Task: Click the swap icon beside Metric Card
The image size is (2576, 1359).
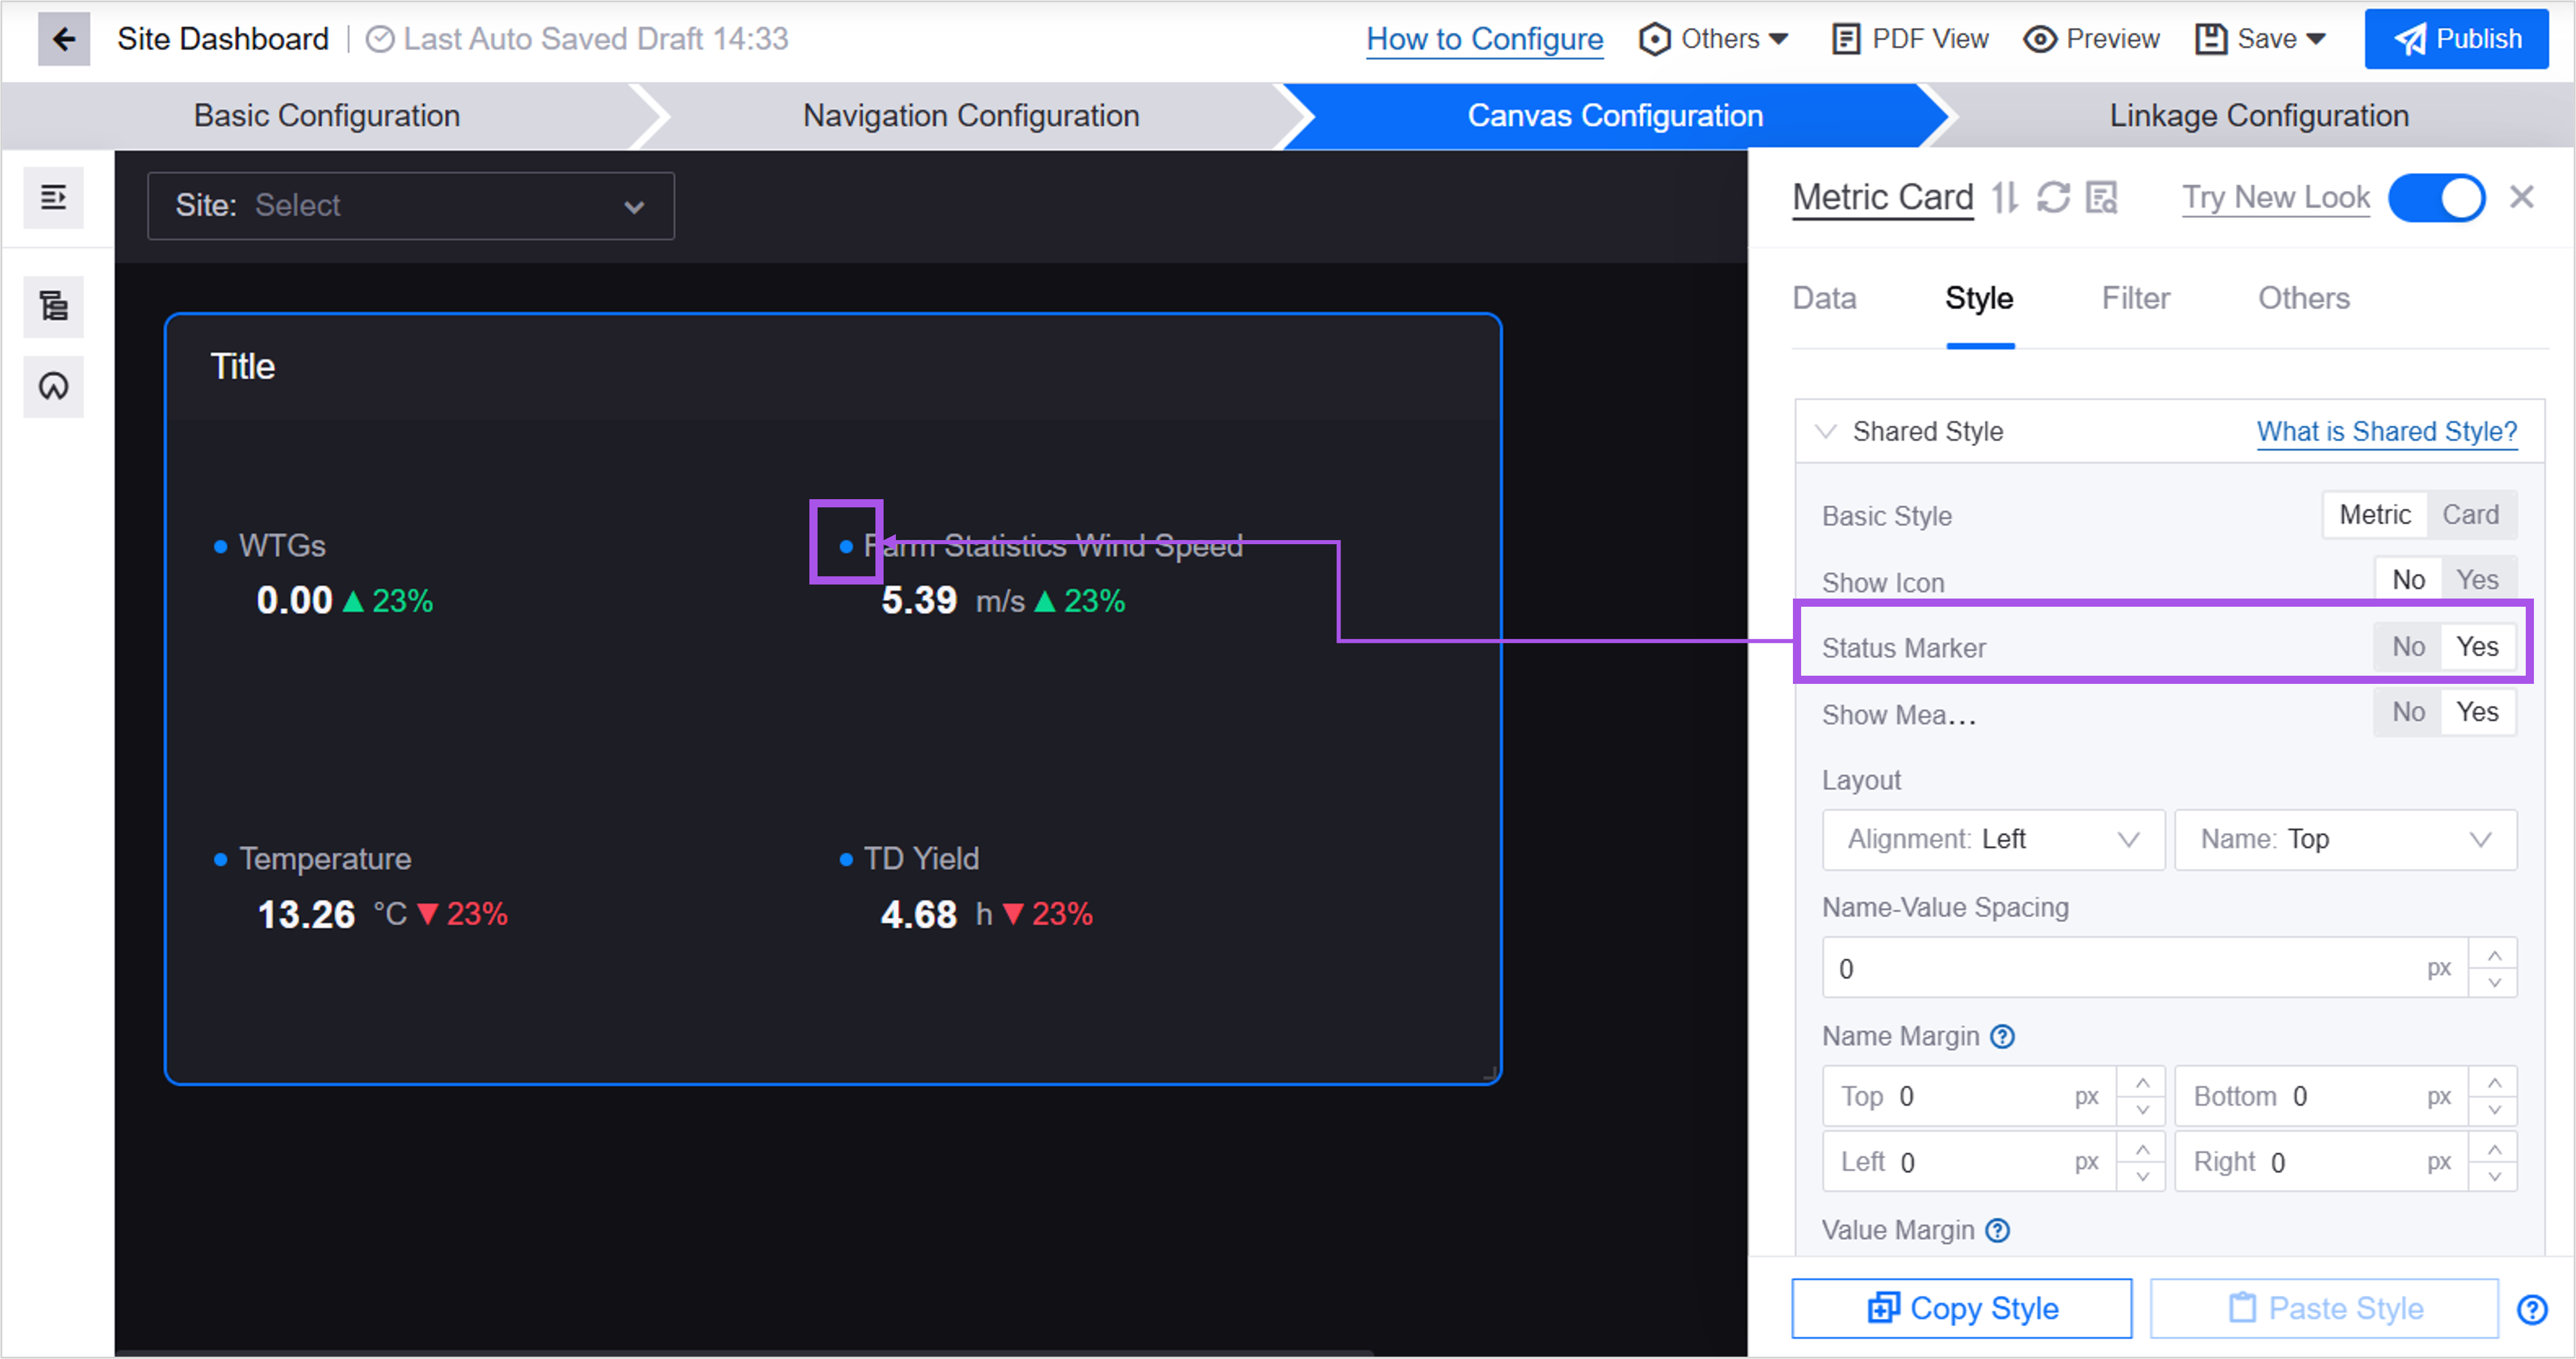Action: (x=2004, y=197)
